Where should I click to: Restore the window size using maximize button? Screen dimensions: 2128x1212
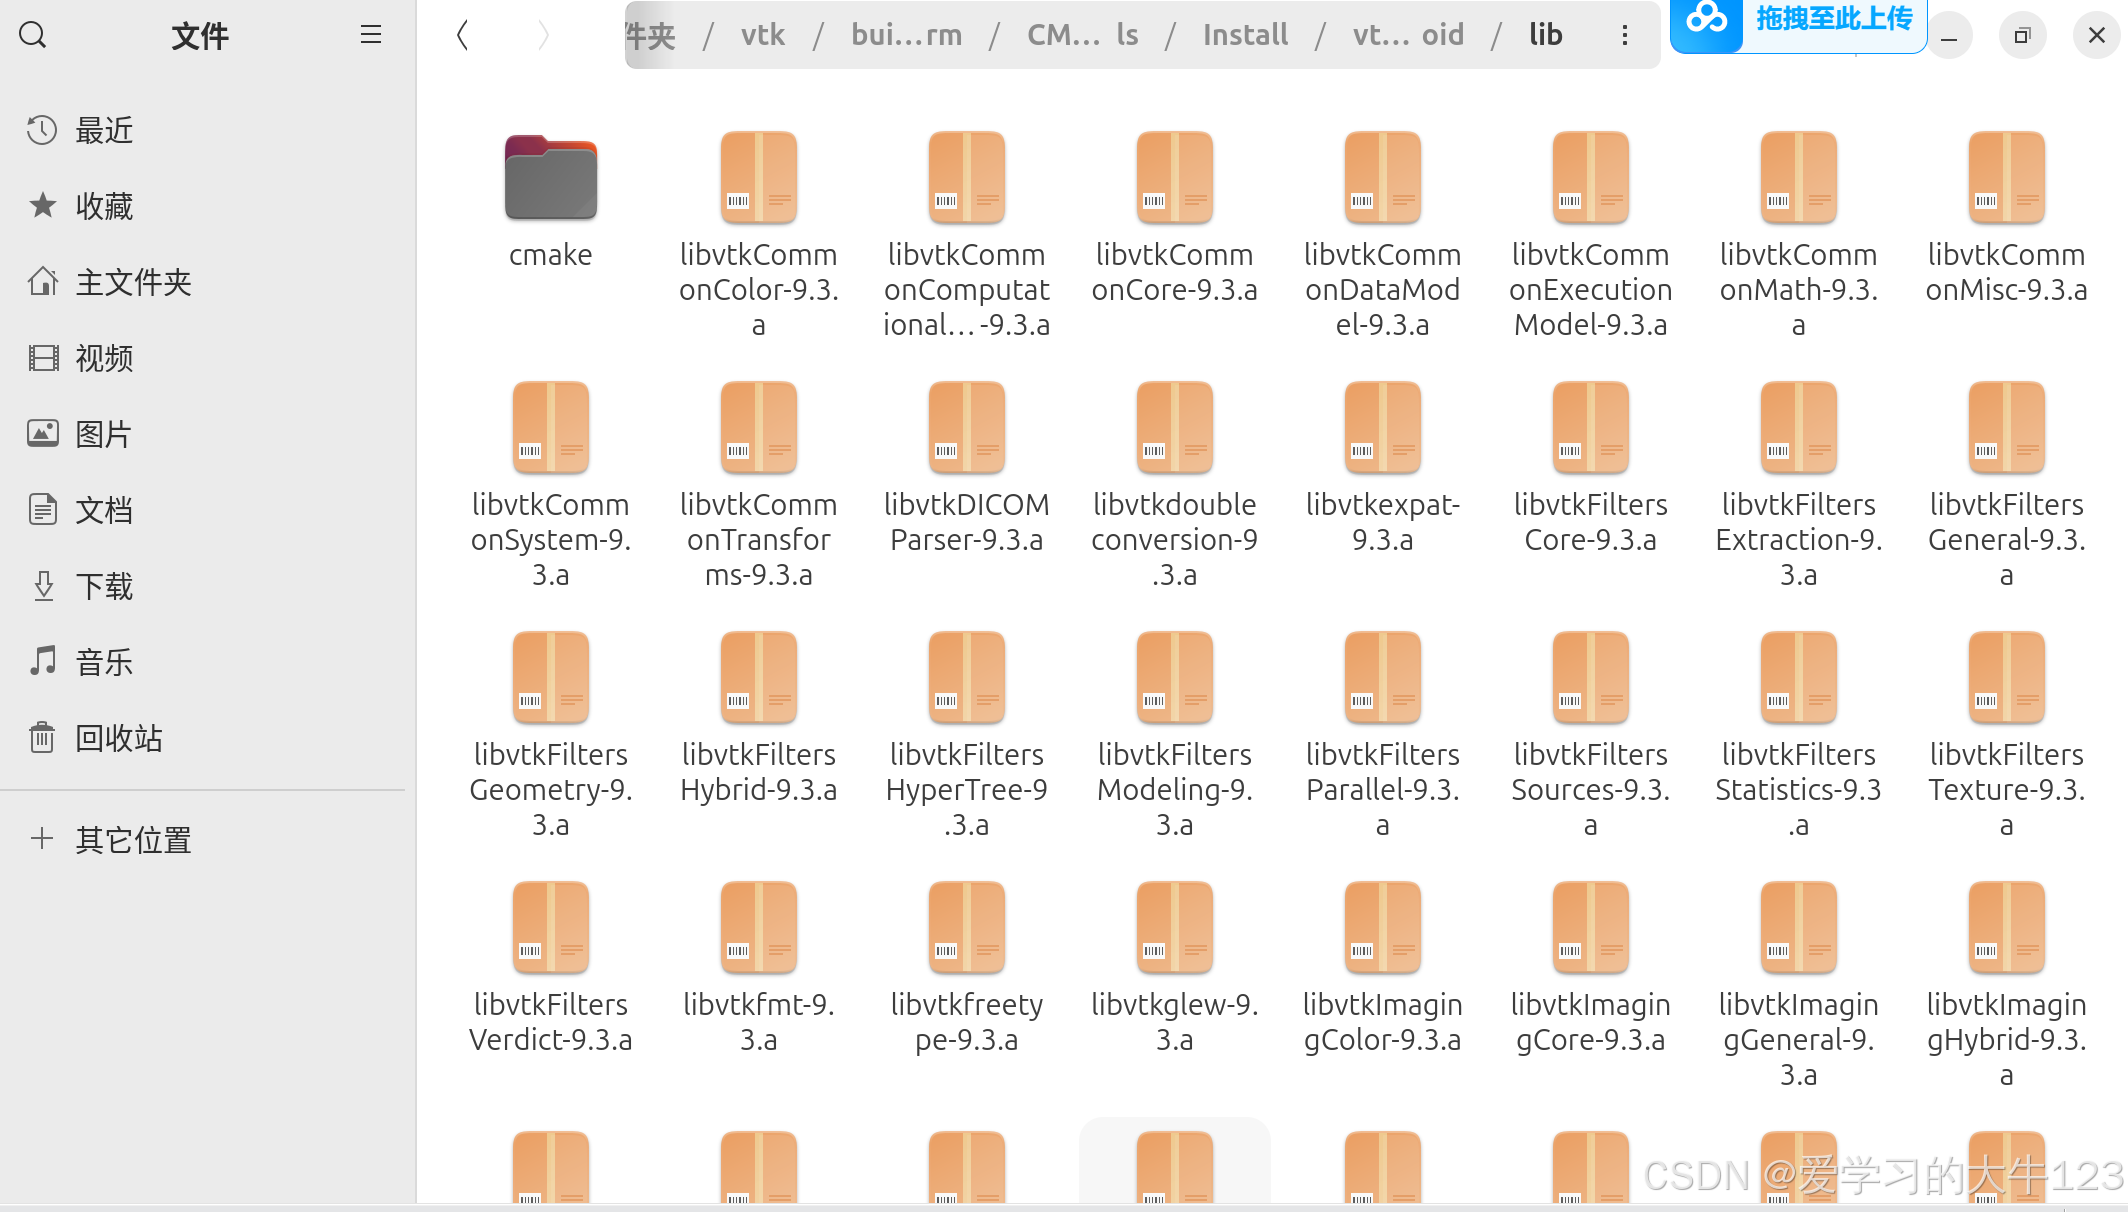(2022, 35)
